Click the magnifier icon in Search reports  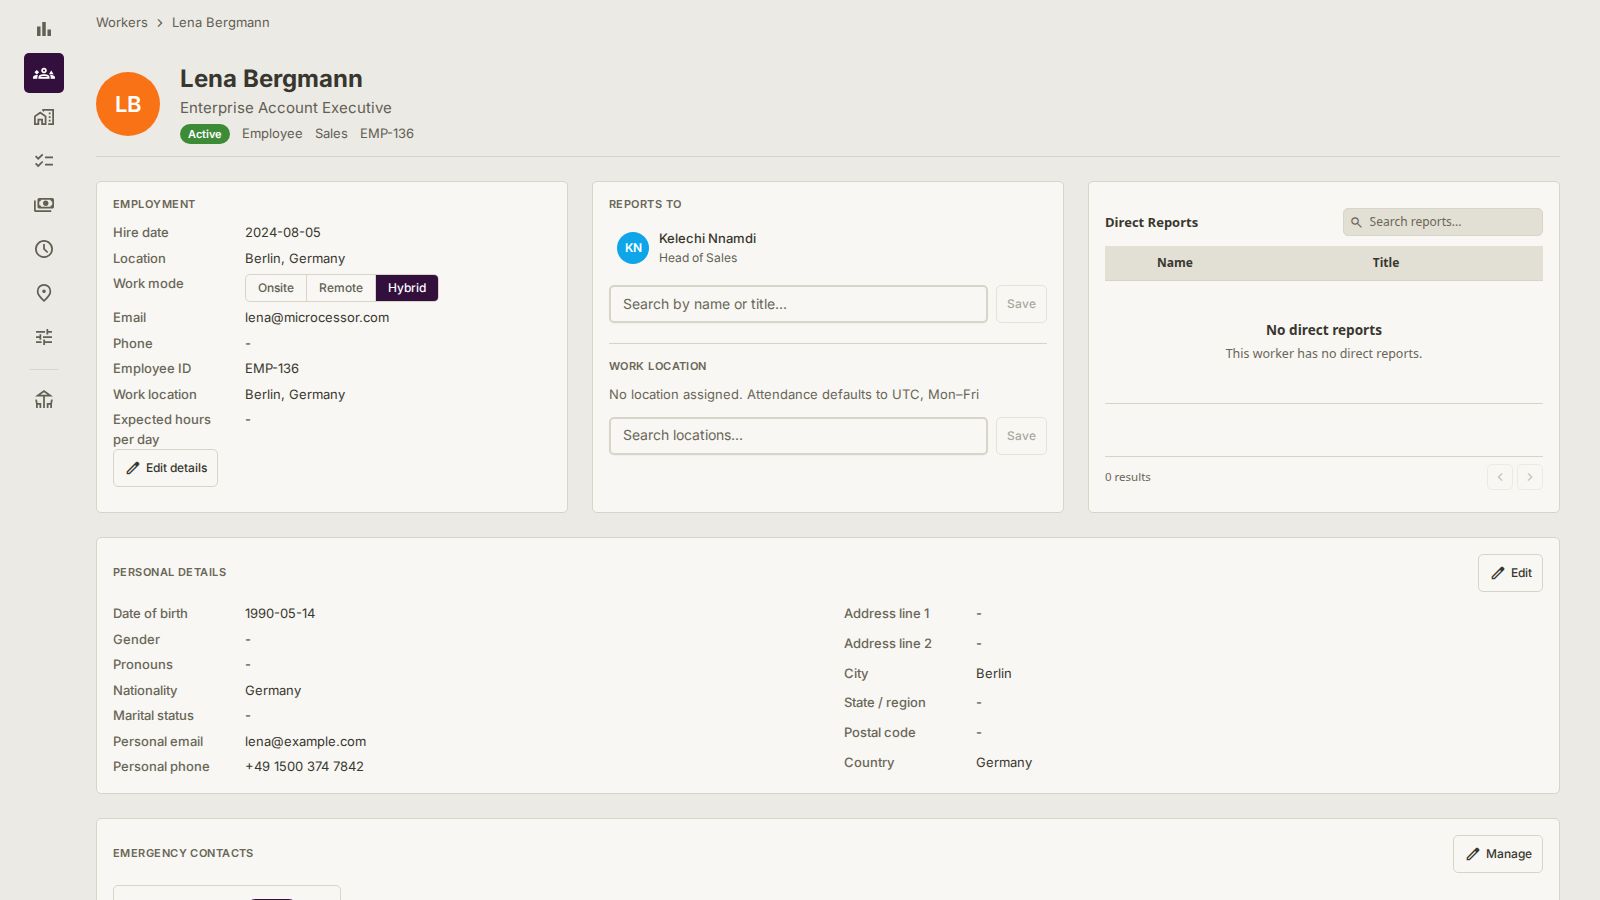(1356, 222)
